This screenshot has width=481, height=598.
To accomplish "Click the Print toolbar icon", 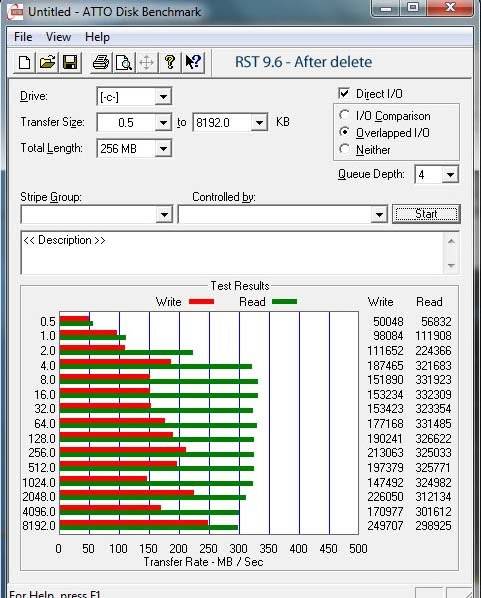I will coord(101,62).
